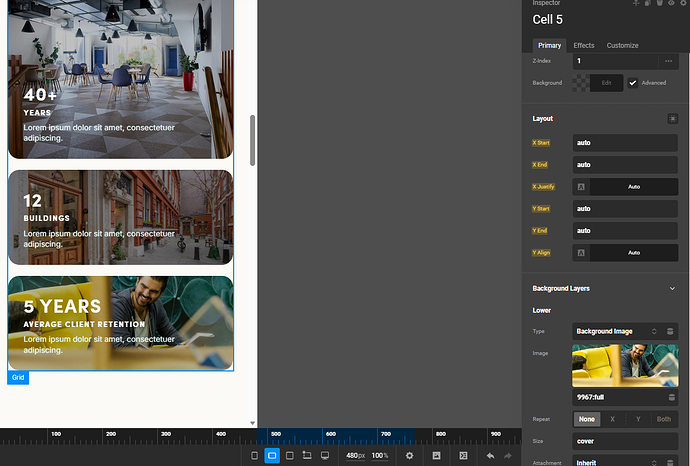
Task: Switch to the Primary tab
Action: 549,45
